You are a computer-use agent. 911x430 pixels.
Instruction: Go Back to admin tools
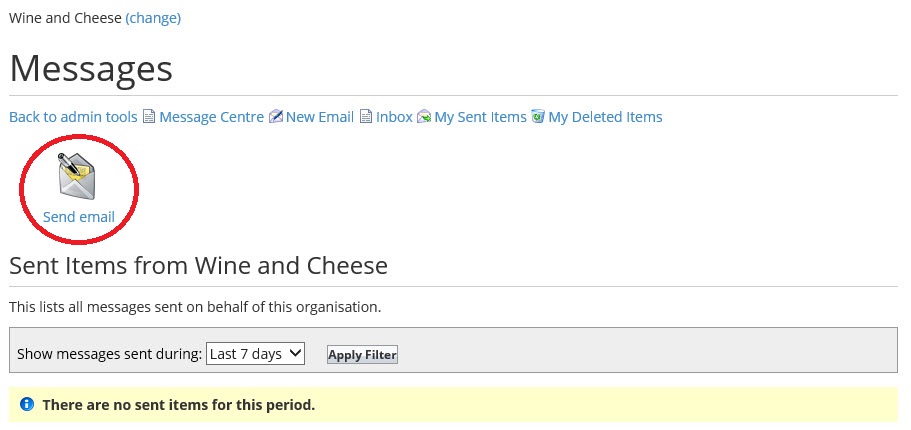pos(73,117)
